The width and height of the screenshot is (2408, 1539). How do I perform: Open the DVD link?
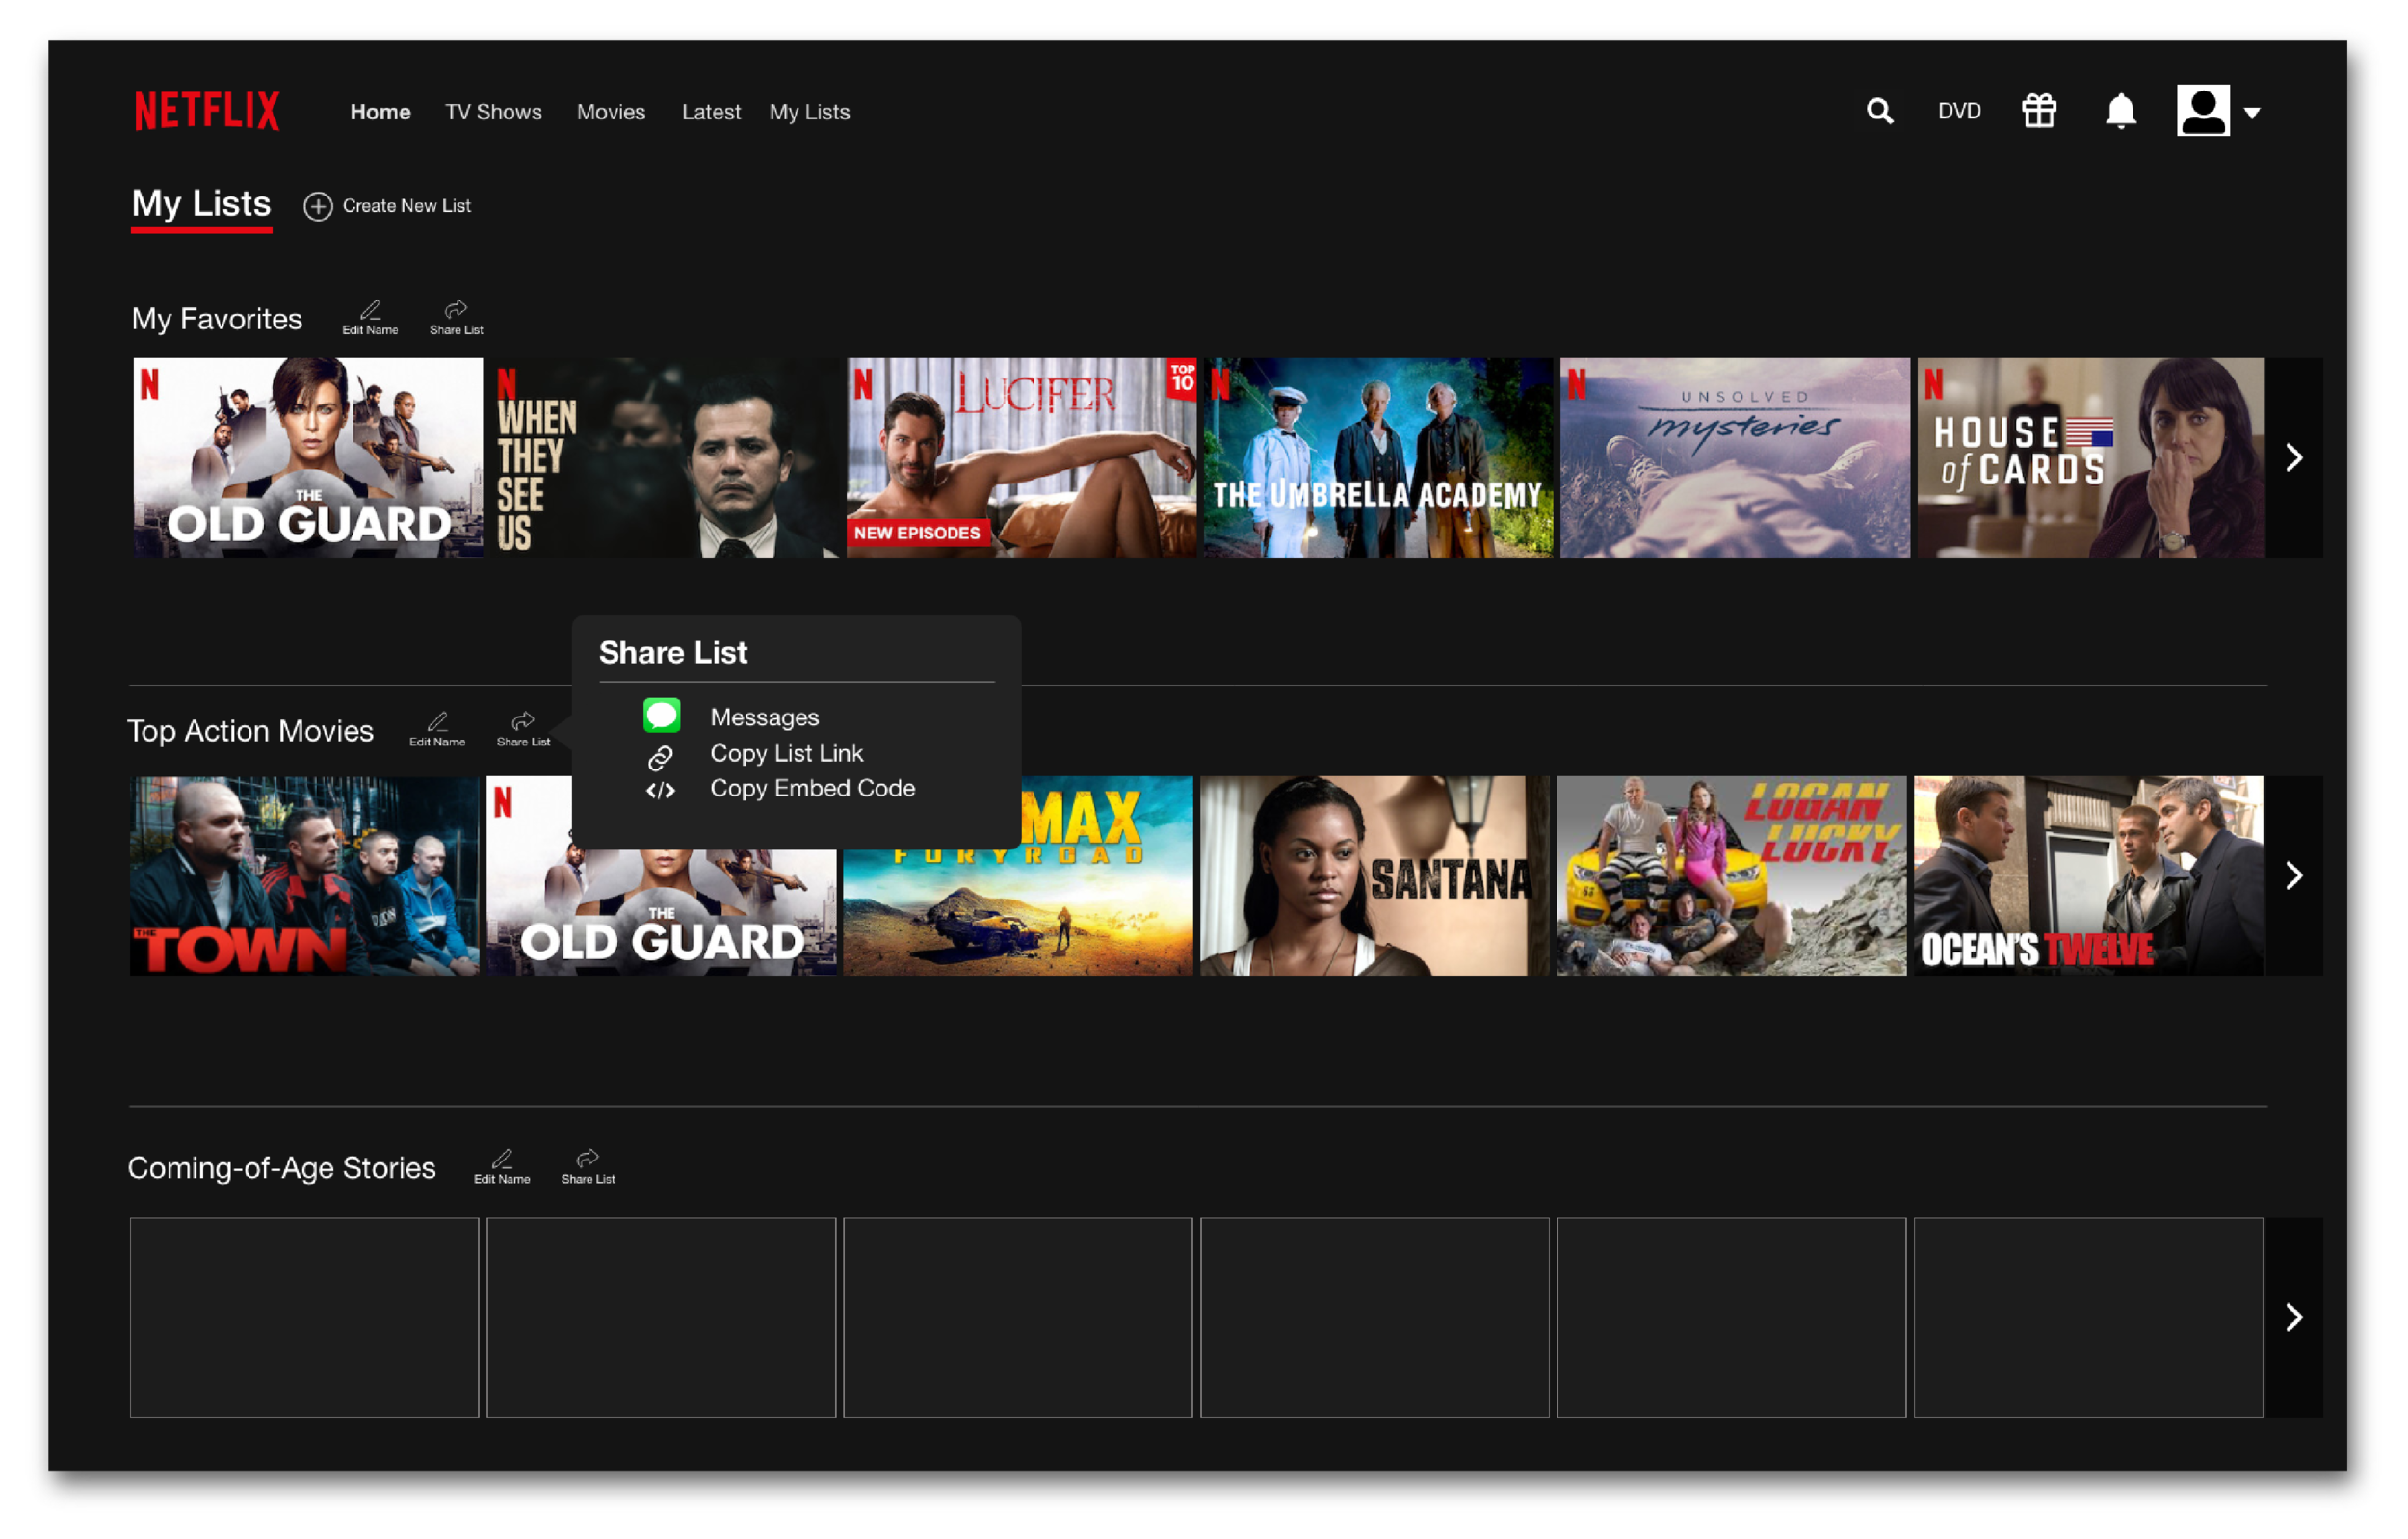[1958, 111]
